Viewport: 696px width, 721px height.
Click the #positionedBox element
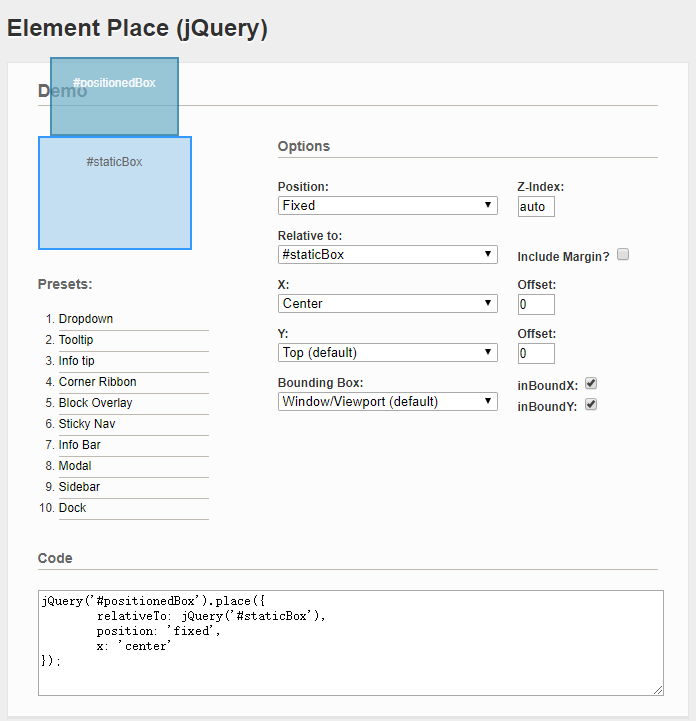click(114, 97)
